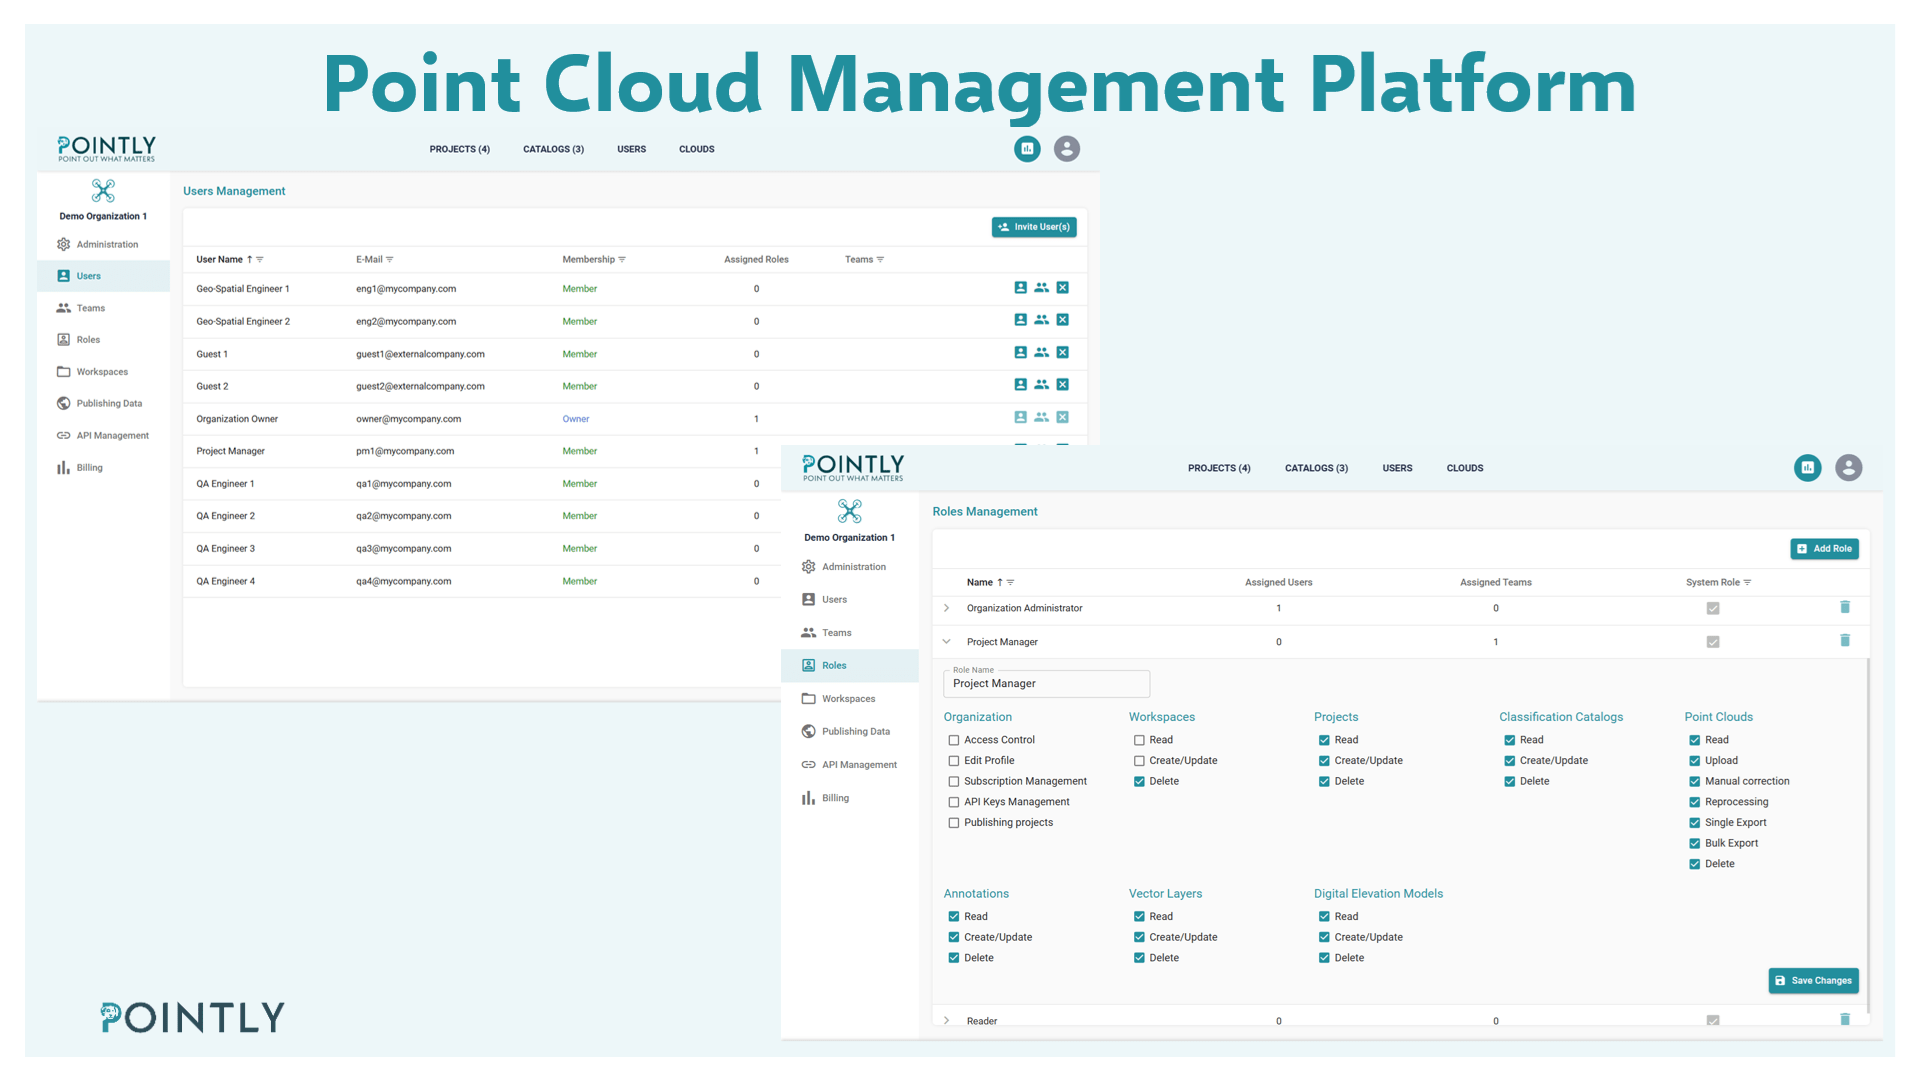
Task: Click the Invite User(s) button
Action: 1034,227
